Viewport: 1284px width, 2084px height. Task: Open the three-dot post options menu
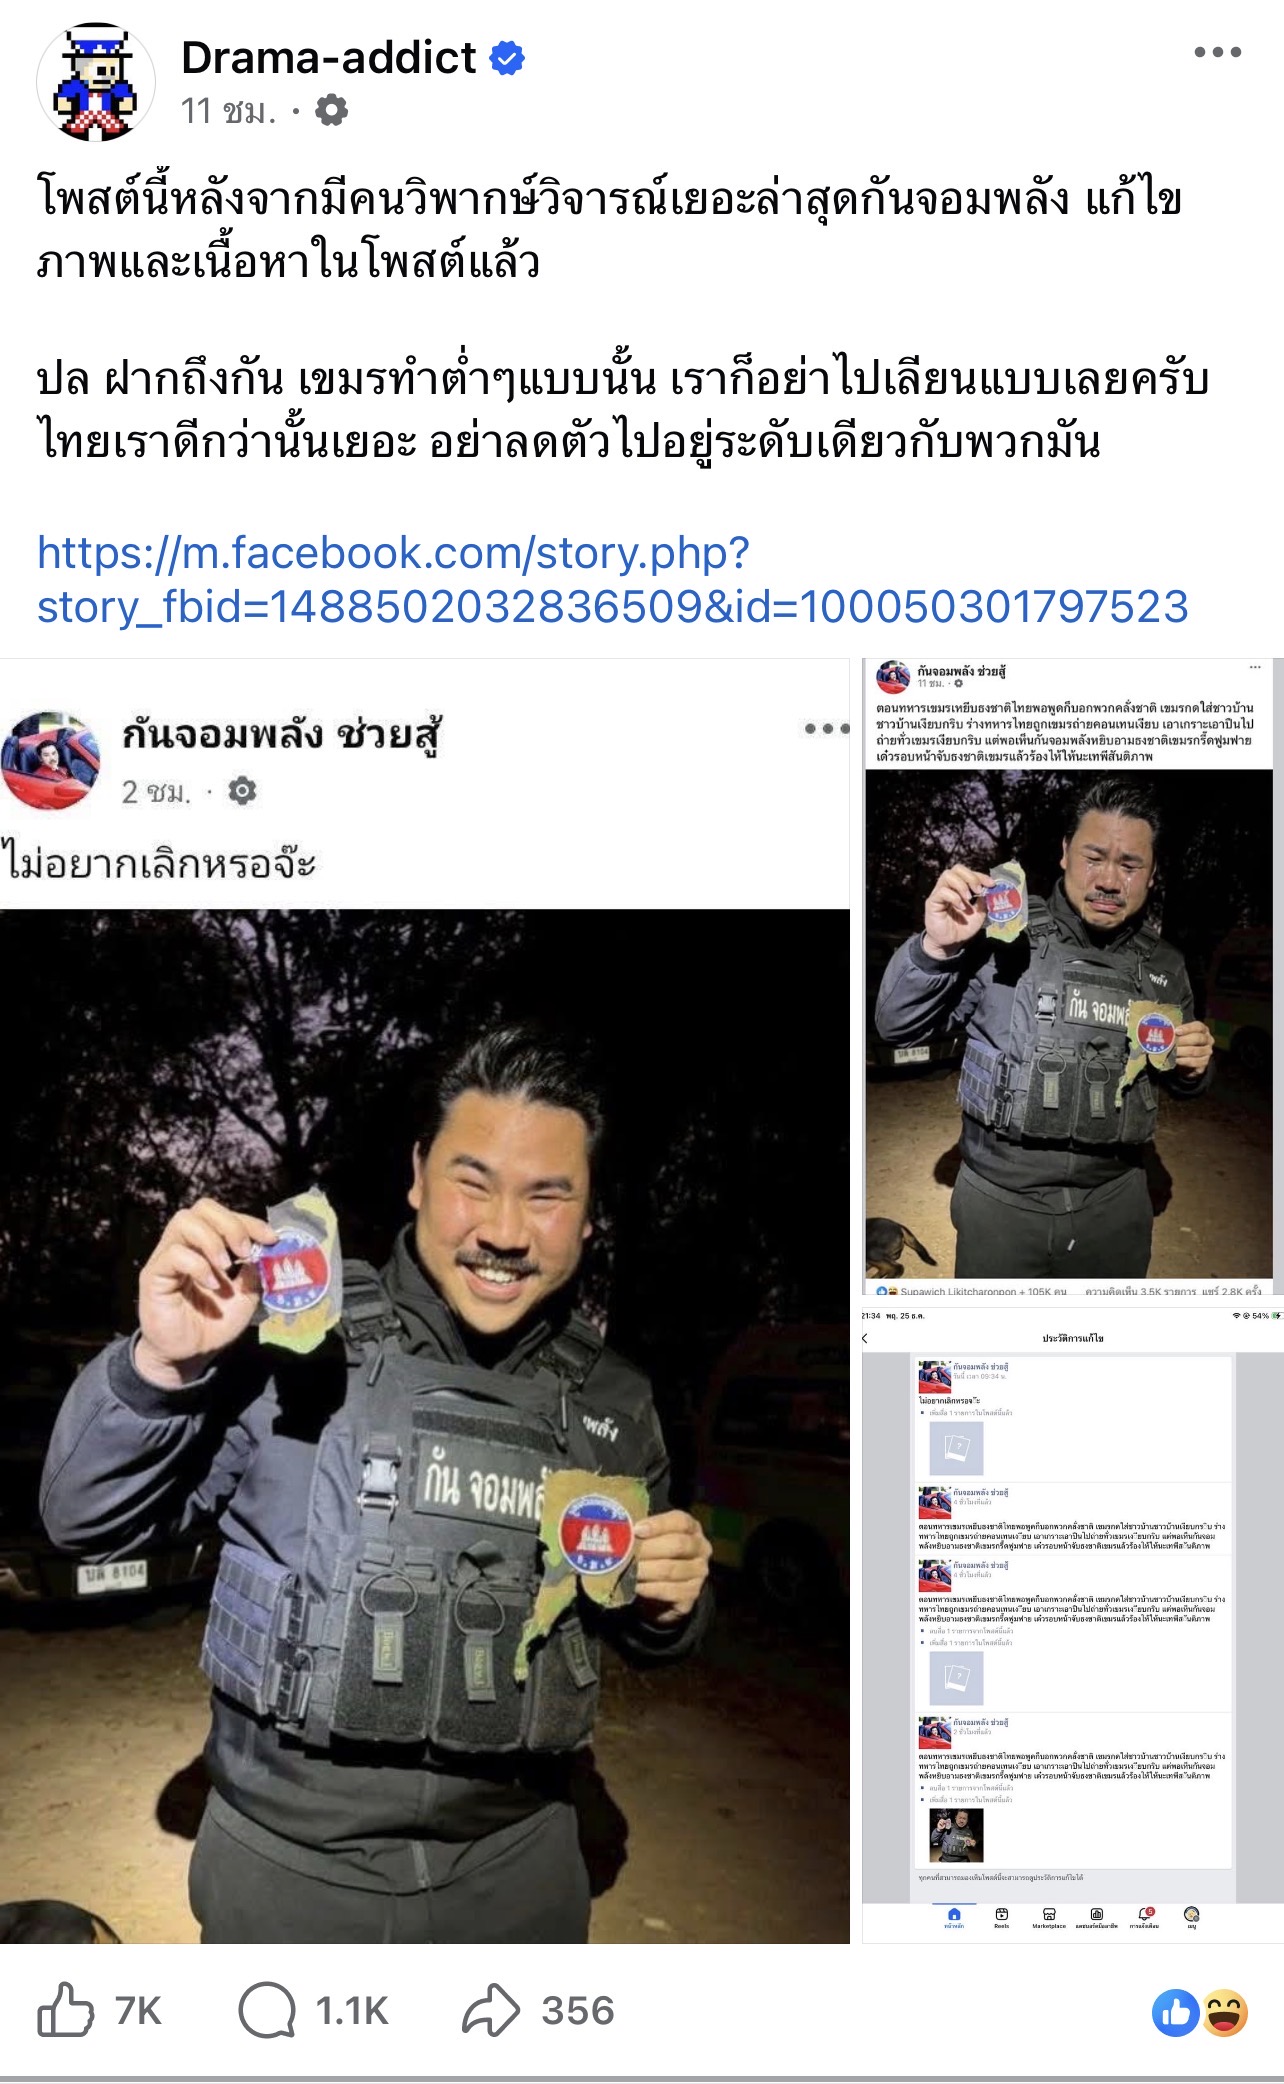coord(1217,52)
